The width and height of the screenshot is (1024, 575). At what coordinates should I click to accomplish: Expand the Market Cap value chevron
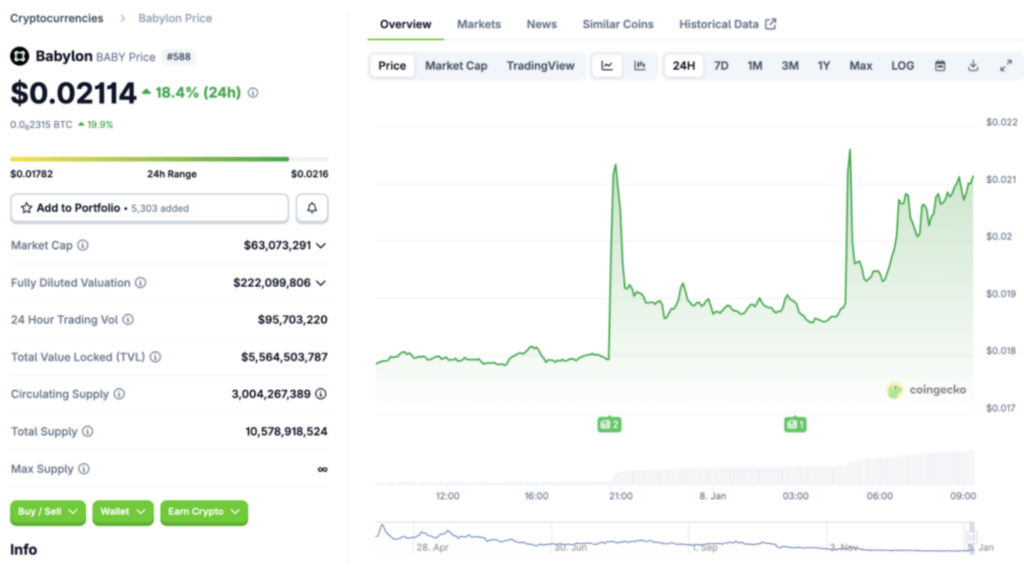[321, 246]
